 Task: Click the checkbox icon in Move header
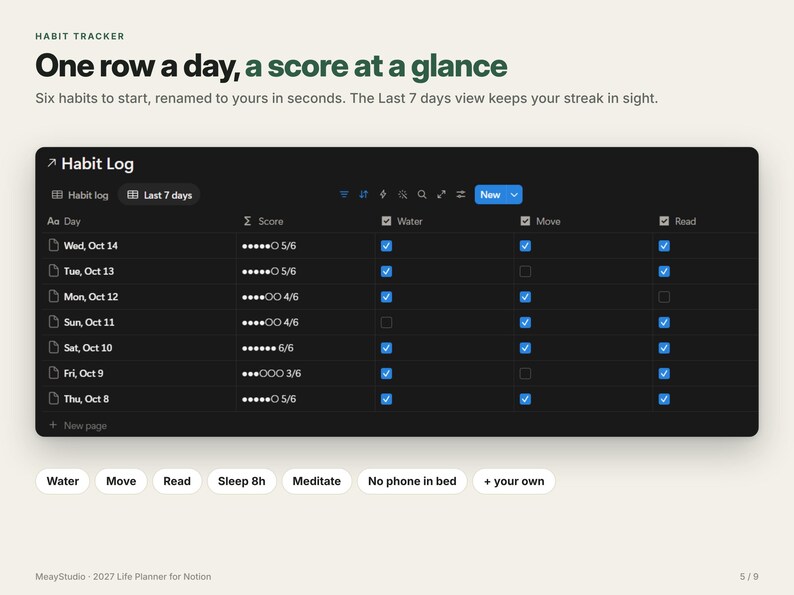(525, 221)
